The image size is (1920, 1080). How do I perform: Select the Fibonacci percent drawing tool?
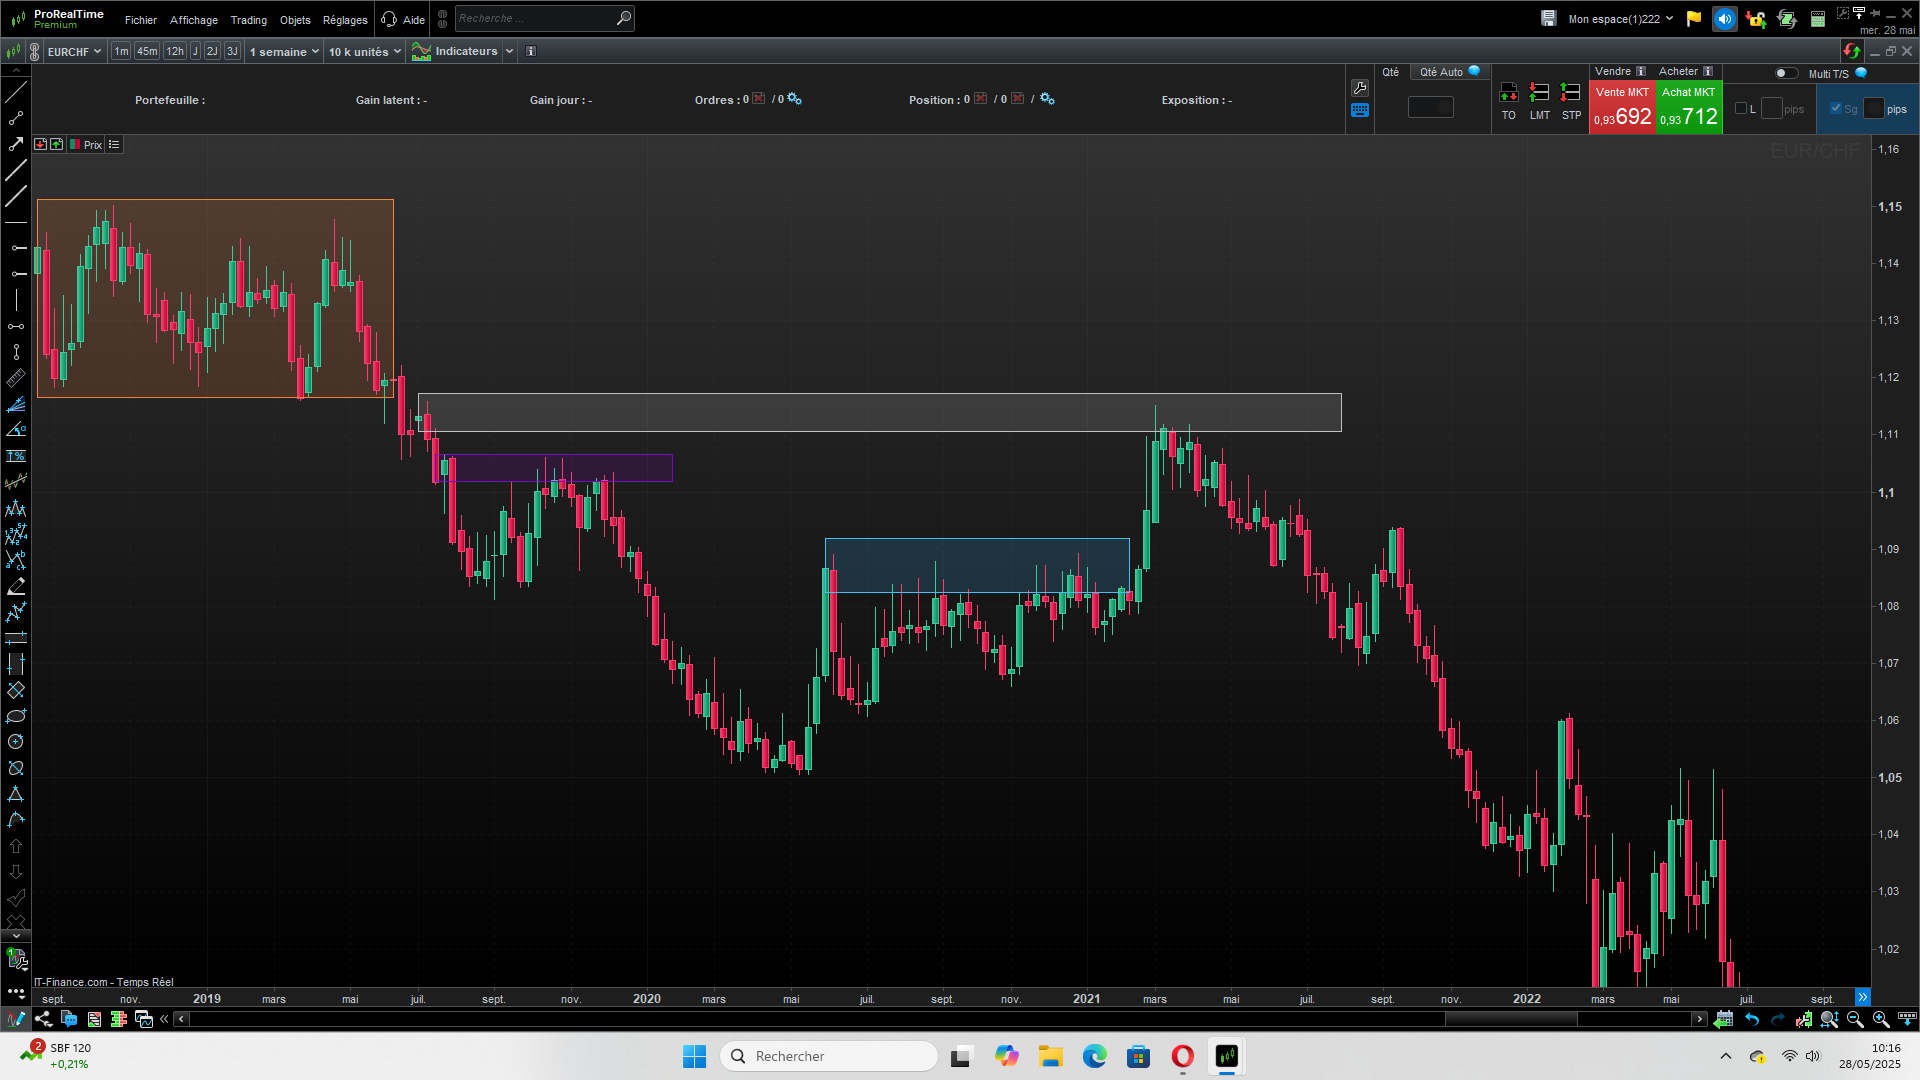tap(16, 456)
